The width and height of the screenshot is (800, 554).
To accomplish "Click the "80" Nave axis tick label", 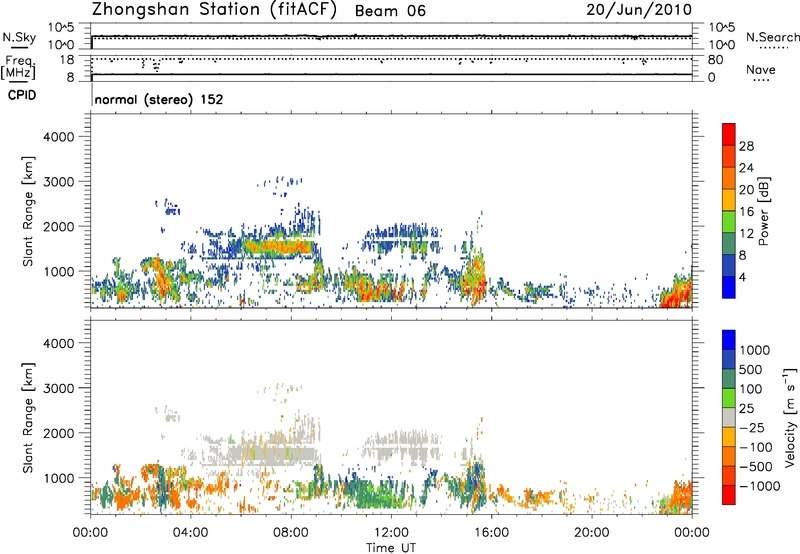I will (x=715, y=60).
